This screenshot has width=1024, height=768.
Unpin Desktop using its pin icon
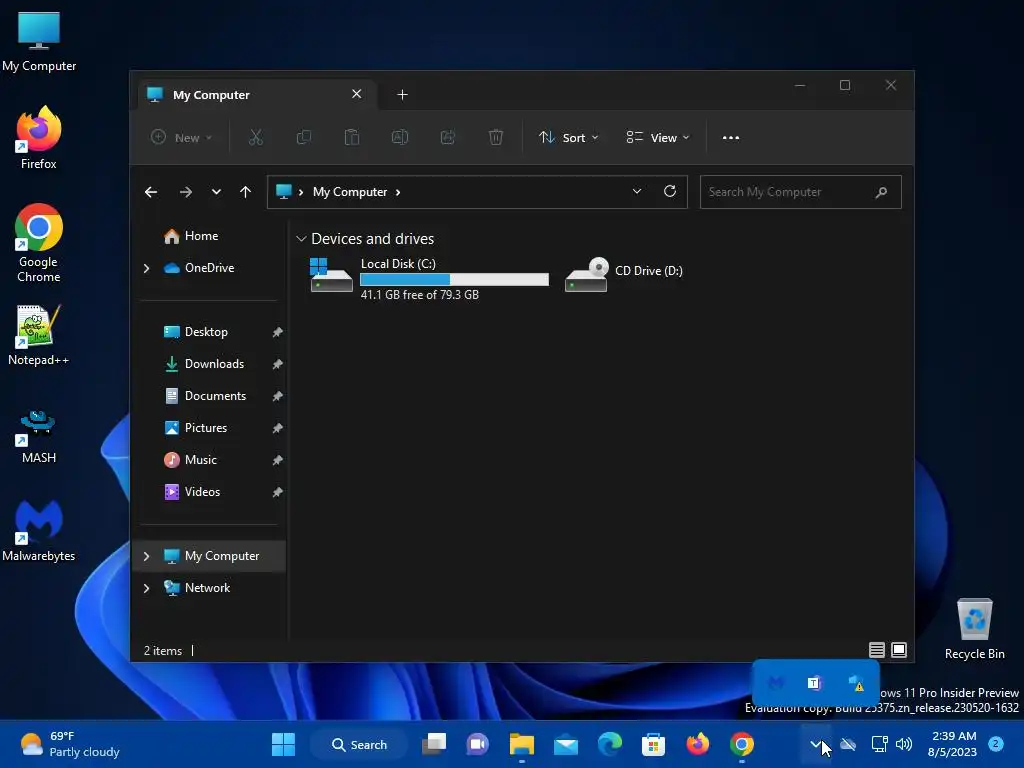click(x=277, y=332)
